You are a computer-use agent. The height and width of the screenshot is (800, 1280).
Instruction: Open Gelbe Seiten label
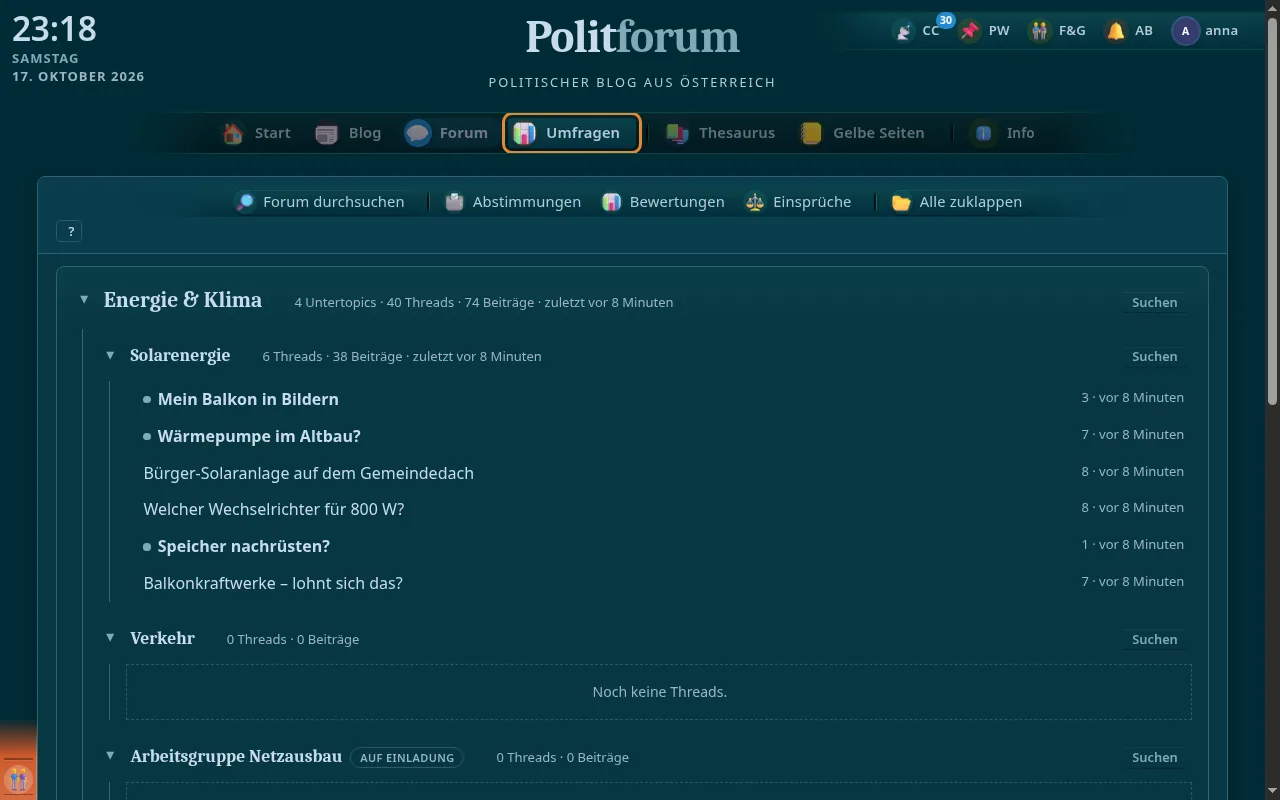click(879, 133)
